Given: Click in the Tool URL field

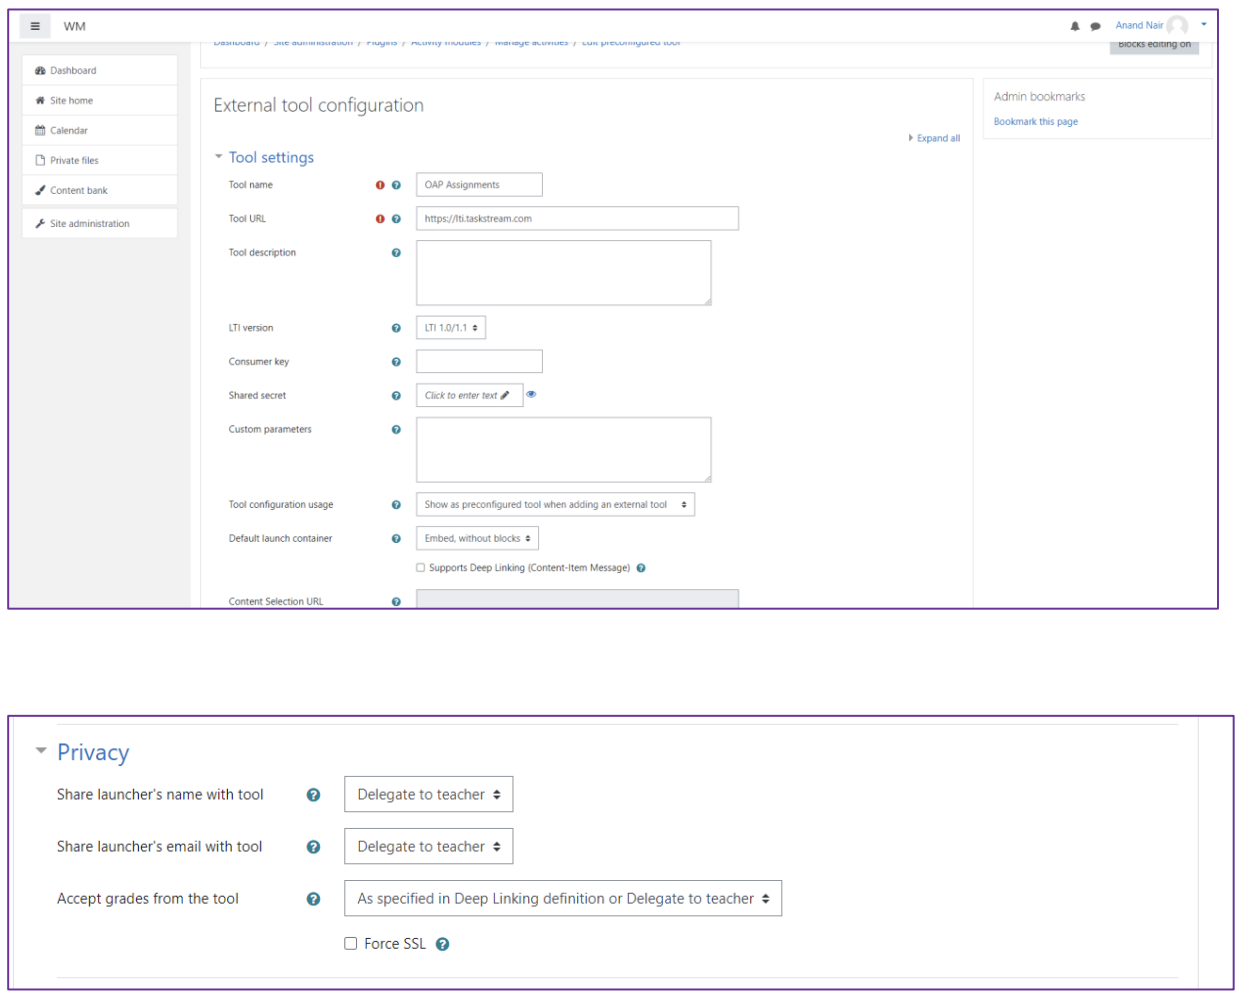Looking at the screenshot, I should (577, 219).
